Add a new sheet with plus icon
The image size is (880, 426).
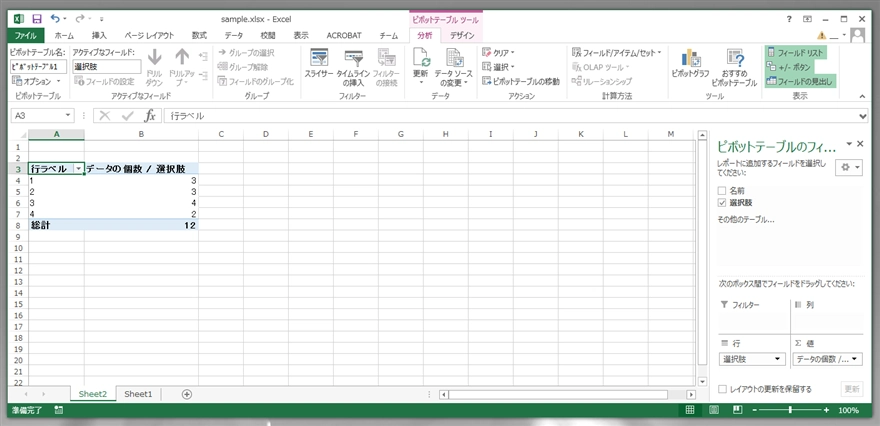click(x=187, y=394)
